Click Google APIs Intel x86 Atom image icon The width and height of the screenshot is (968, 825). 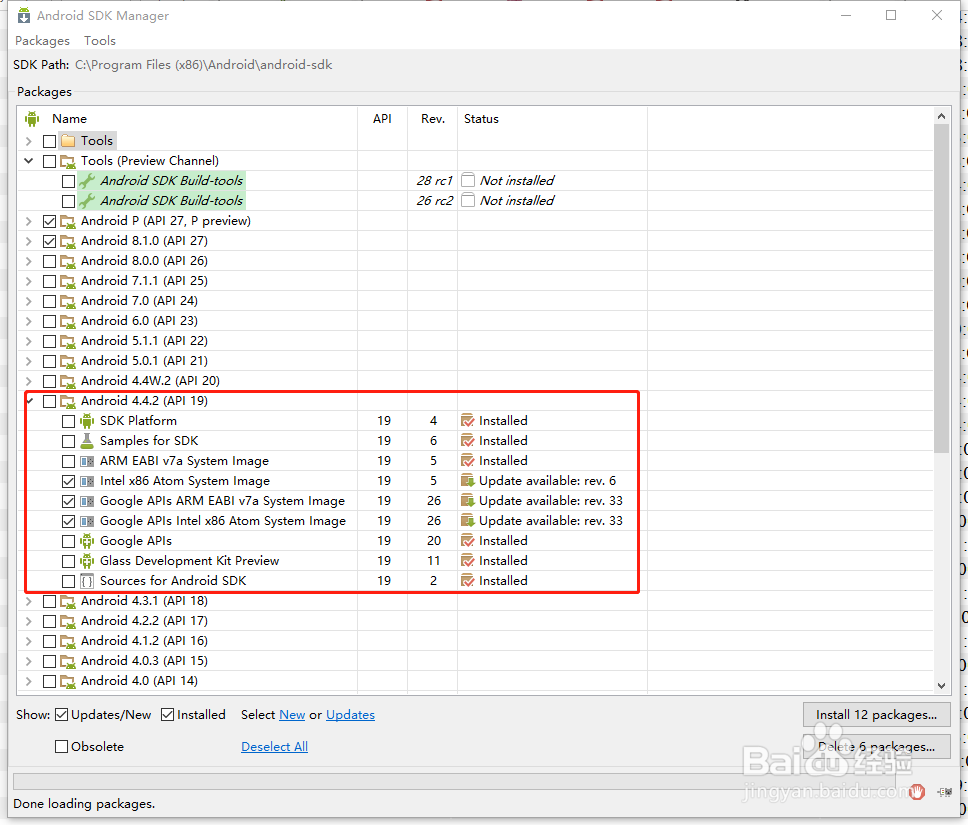pos(87,521)
